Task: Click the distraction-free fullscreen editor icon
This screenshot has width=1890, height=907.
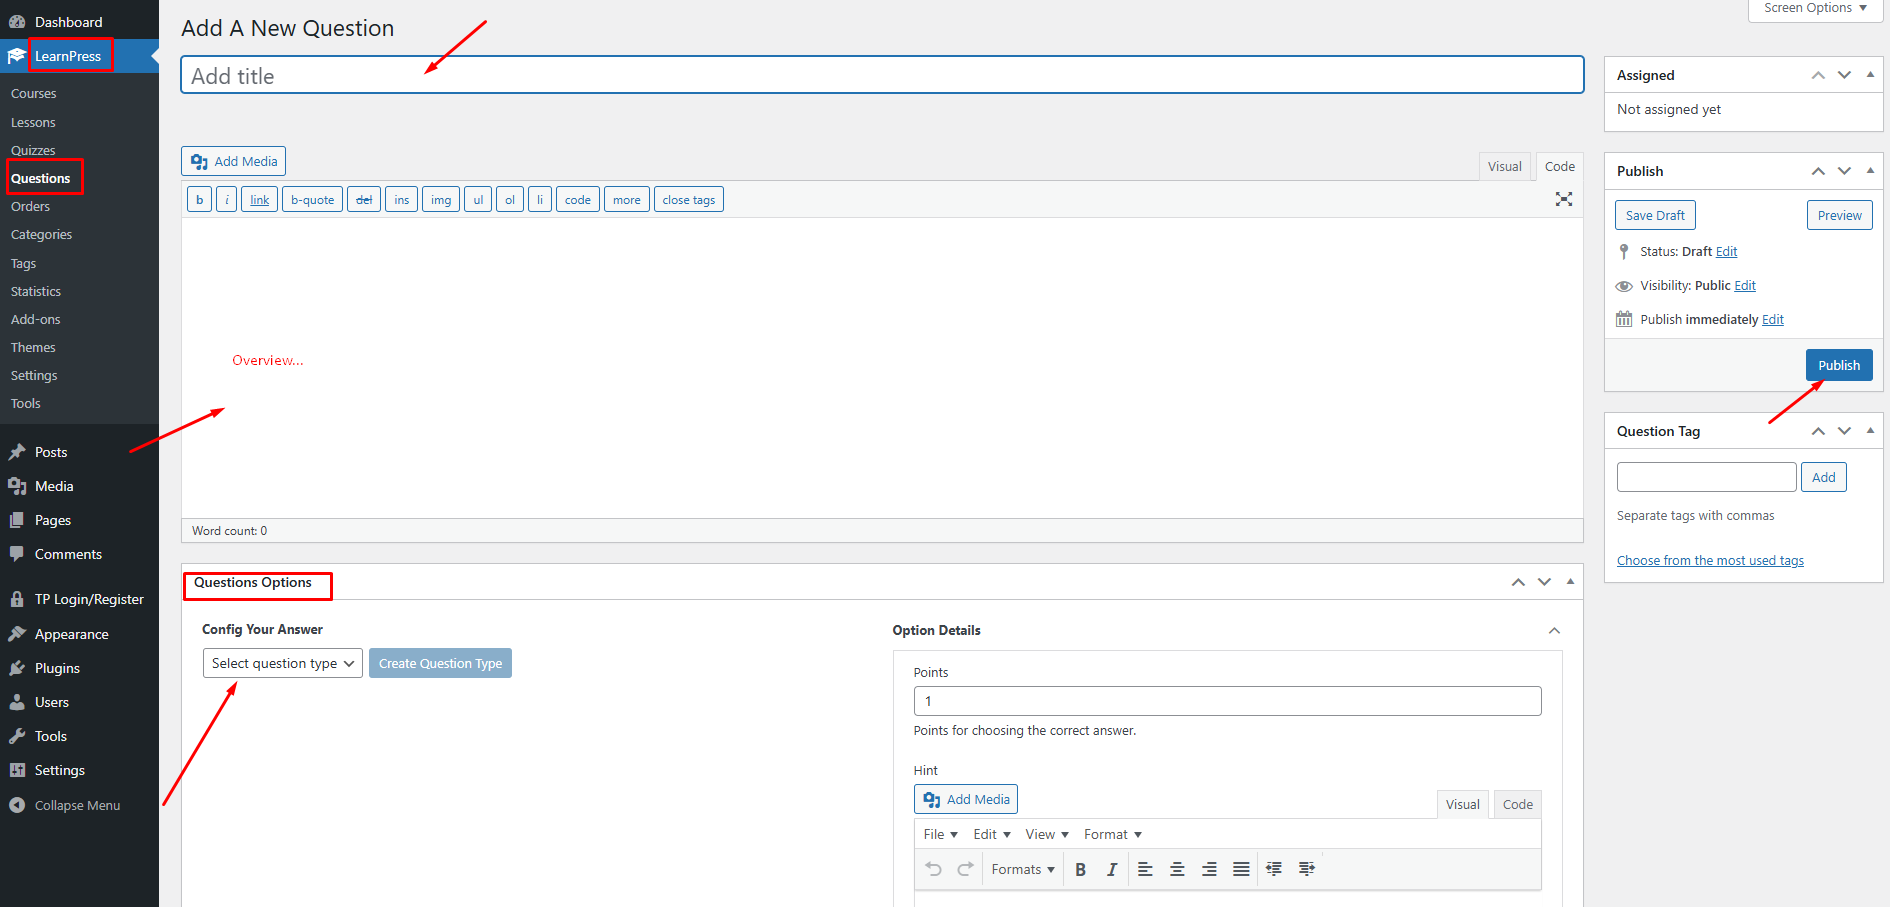Action: pyautogui.click(x=1563, y=199)
